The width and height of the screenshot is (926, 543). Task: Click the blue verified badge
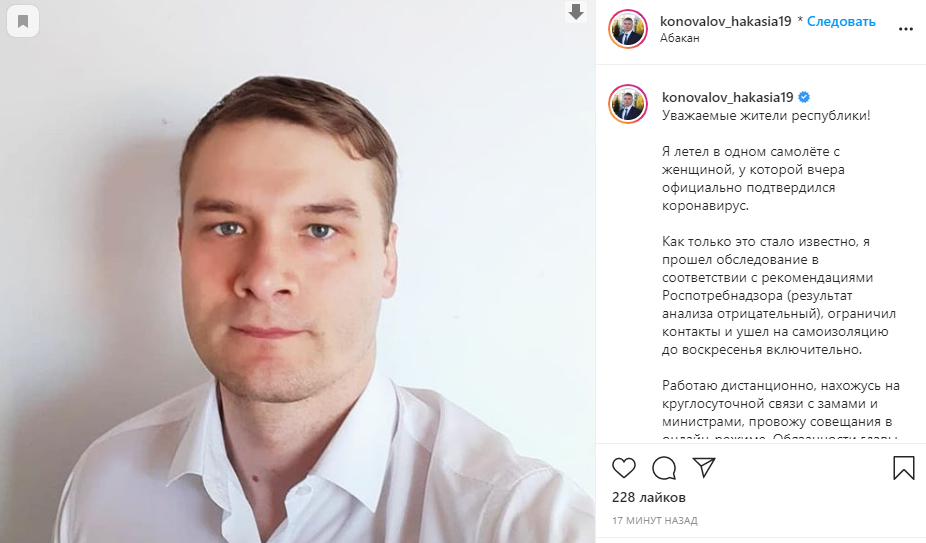[x=804, y=97]
